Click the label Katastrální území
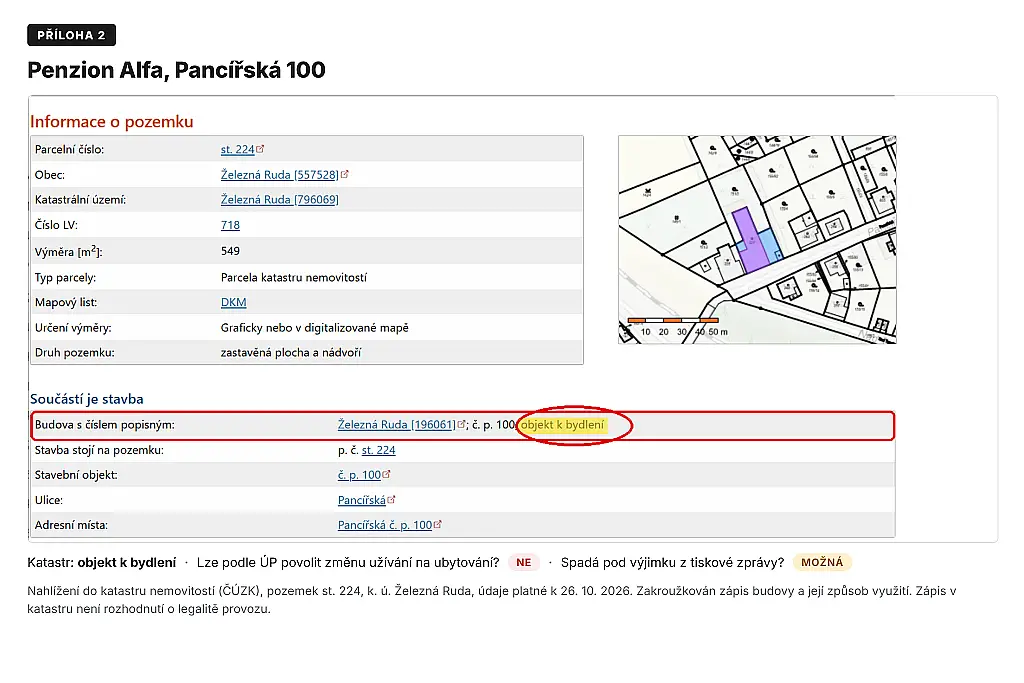This screenshot has height=683, width=1024. coord(80,200)
